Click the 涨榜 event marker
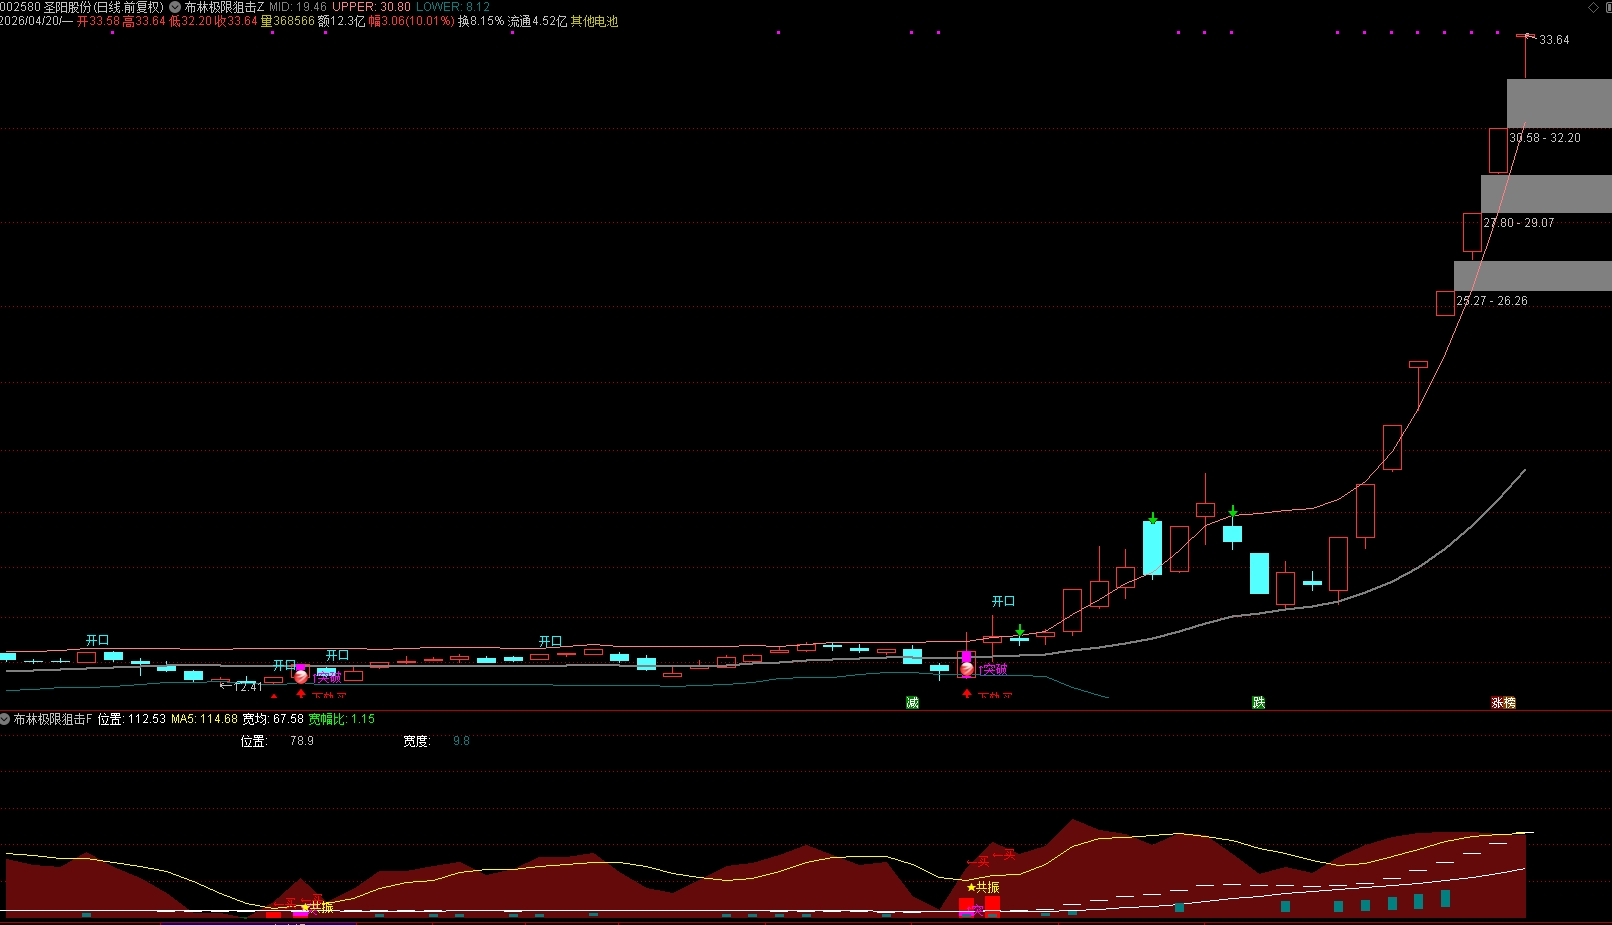The height and width of the screenshot is (925, 1612). click(1503, 703)
